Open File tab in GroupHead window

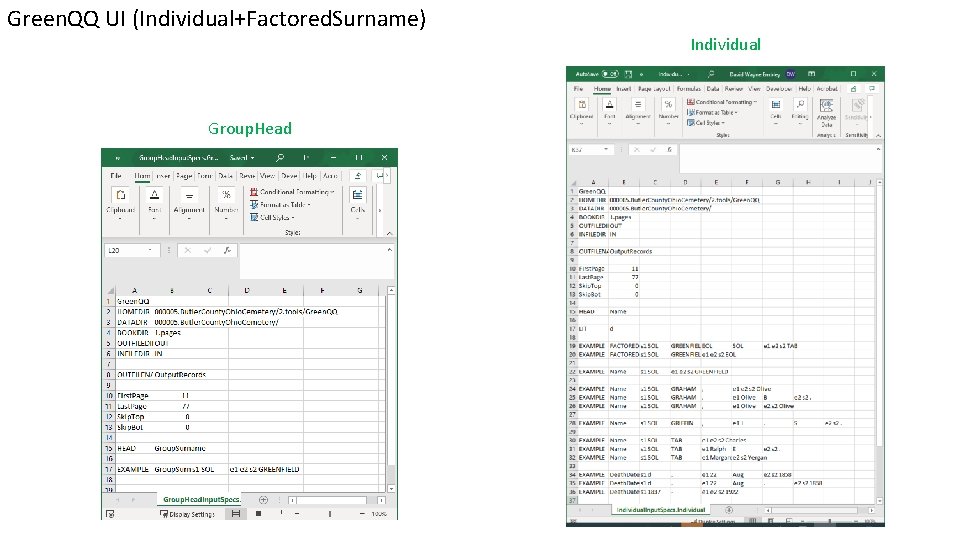click(x=116, y=176)
